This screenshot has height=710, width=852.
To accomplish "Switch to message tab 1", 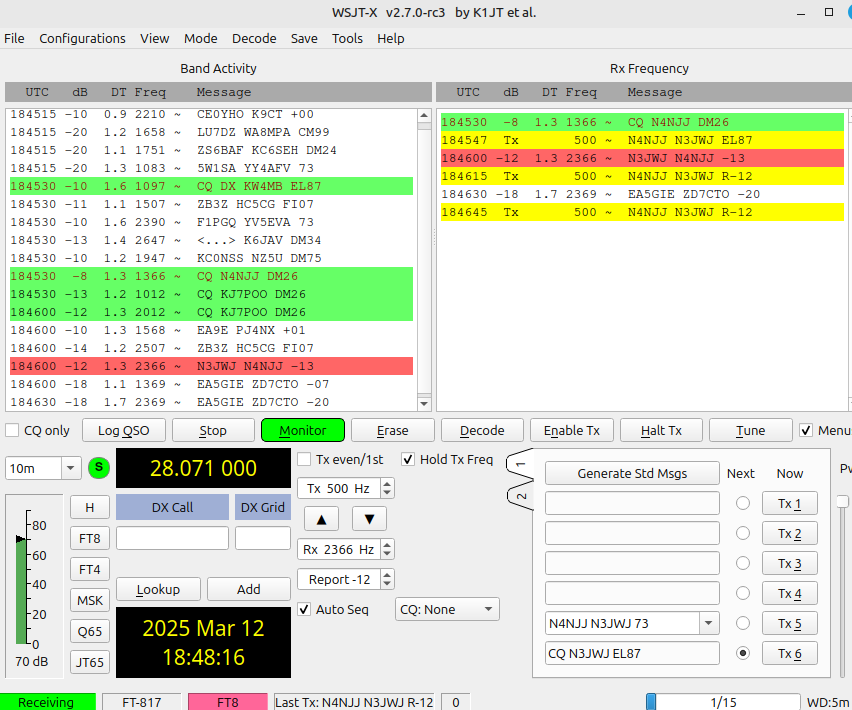I will pos(521,464).
